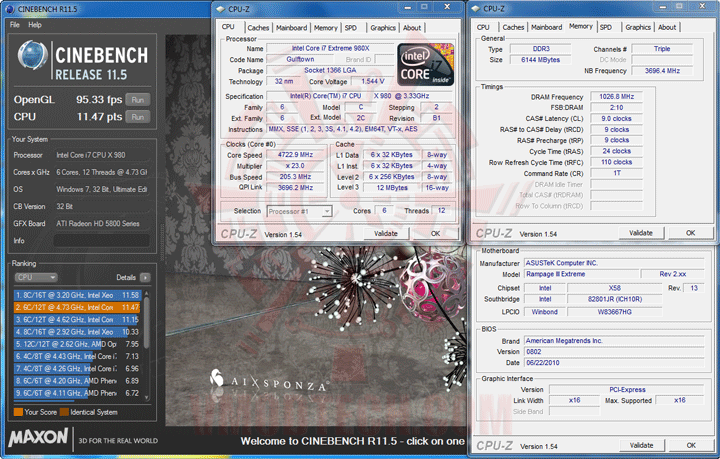Click the Rampage III Extreme model field
Screen dimensions: 720x459
(x=582, y=274)
